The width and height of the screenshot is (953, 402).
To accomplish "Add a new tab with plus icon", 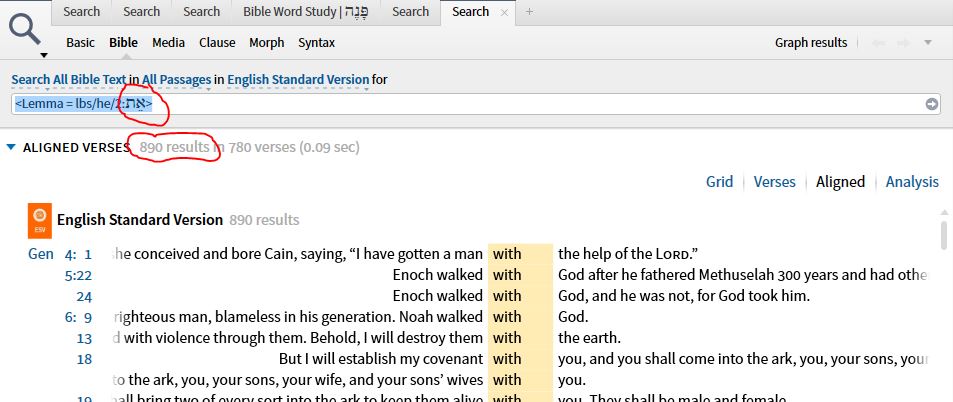I will (529, 12).
